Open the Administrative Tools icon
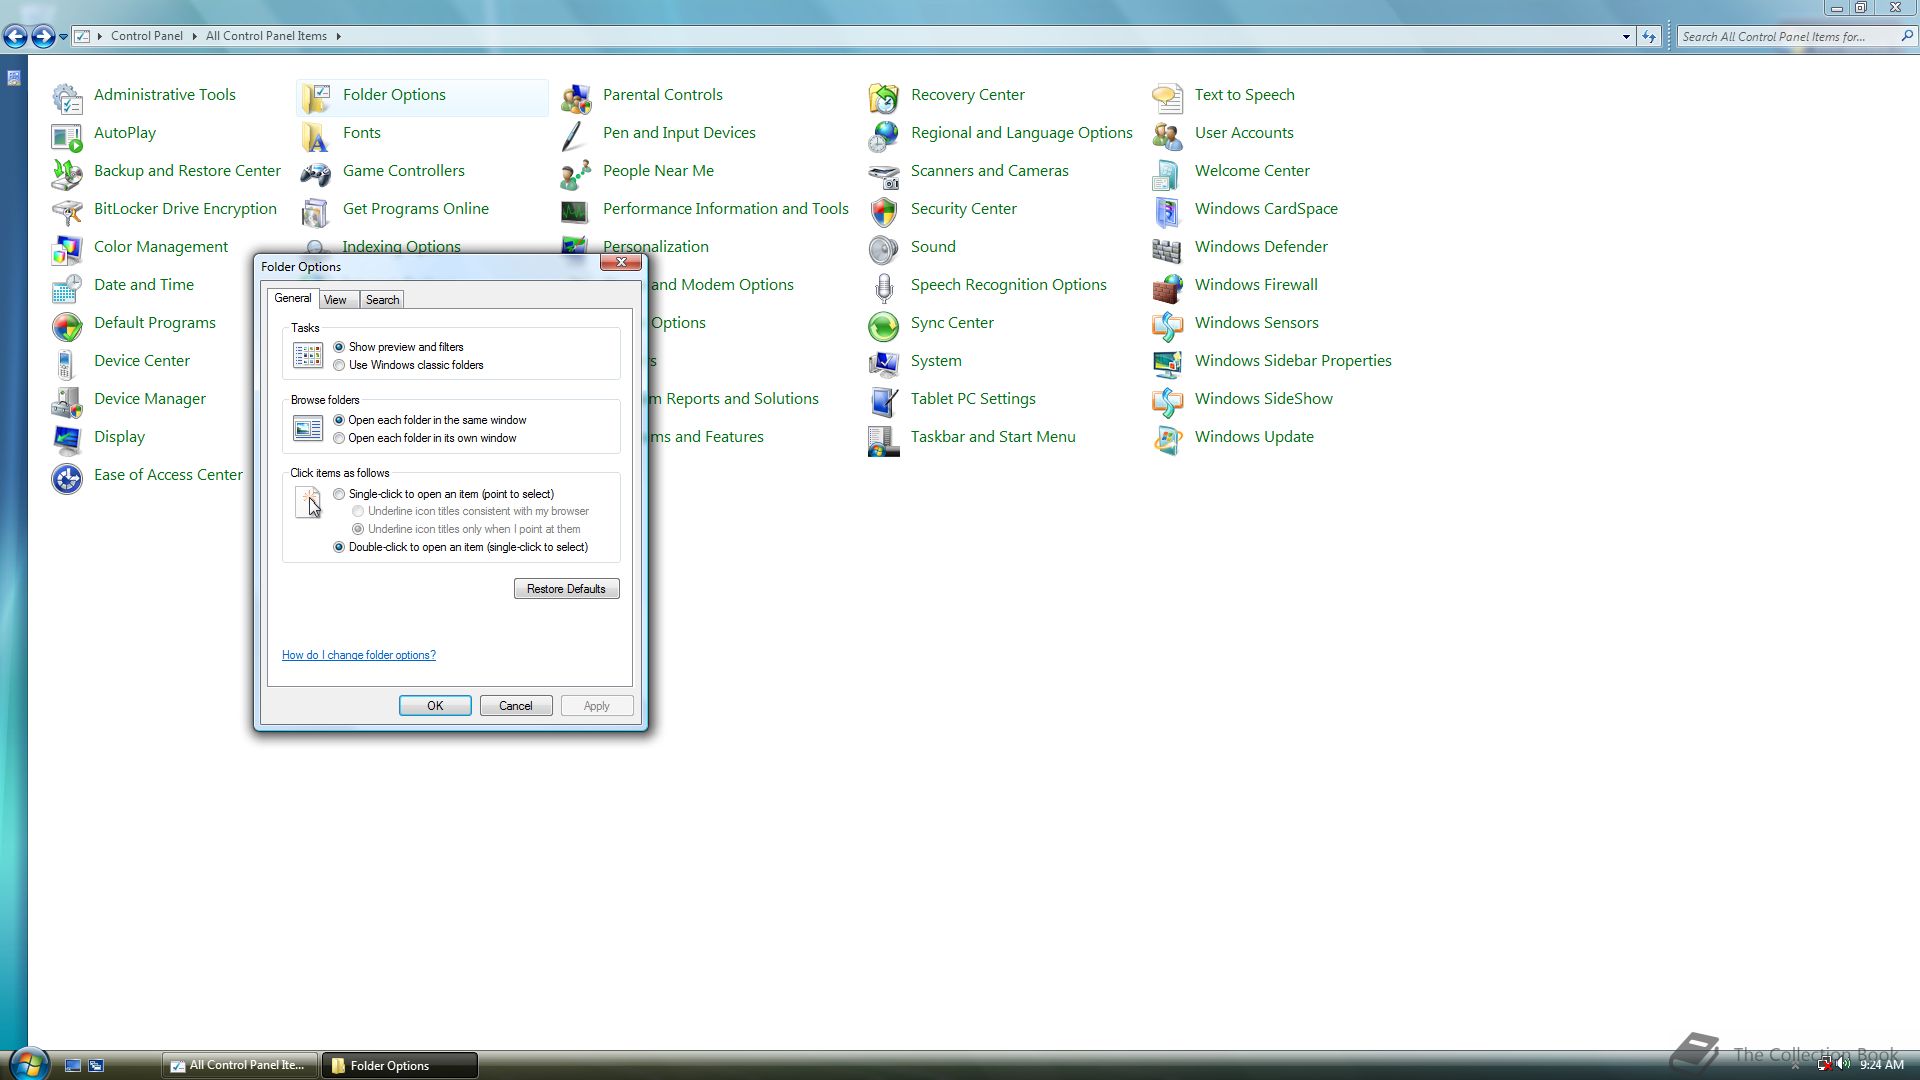Viewport: 1920px width, 1080px height. 67,97
